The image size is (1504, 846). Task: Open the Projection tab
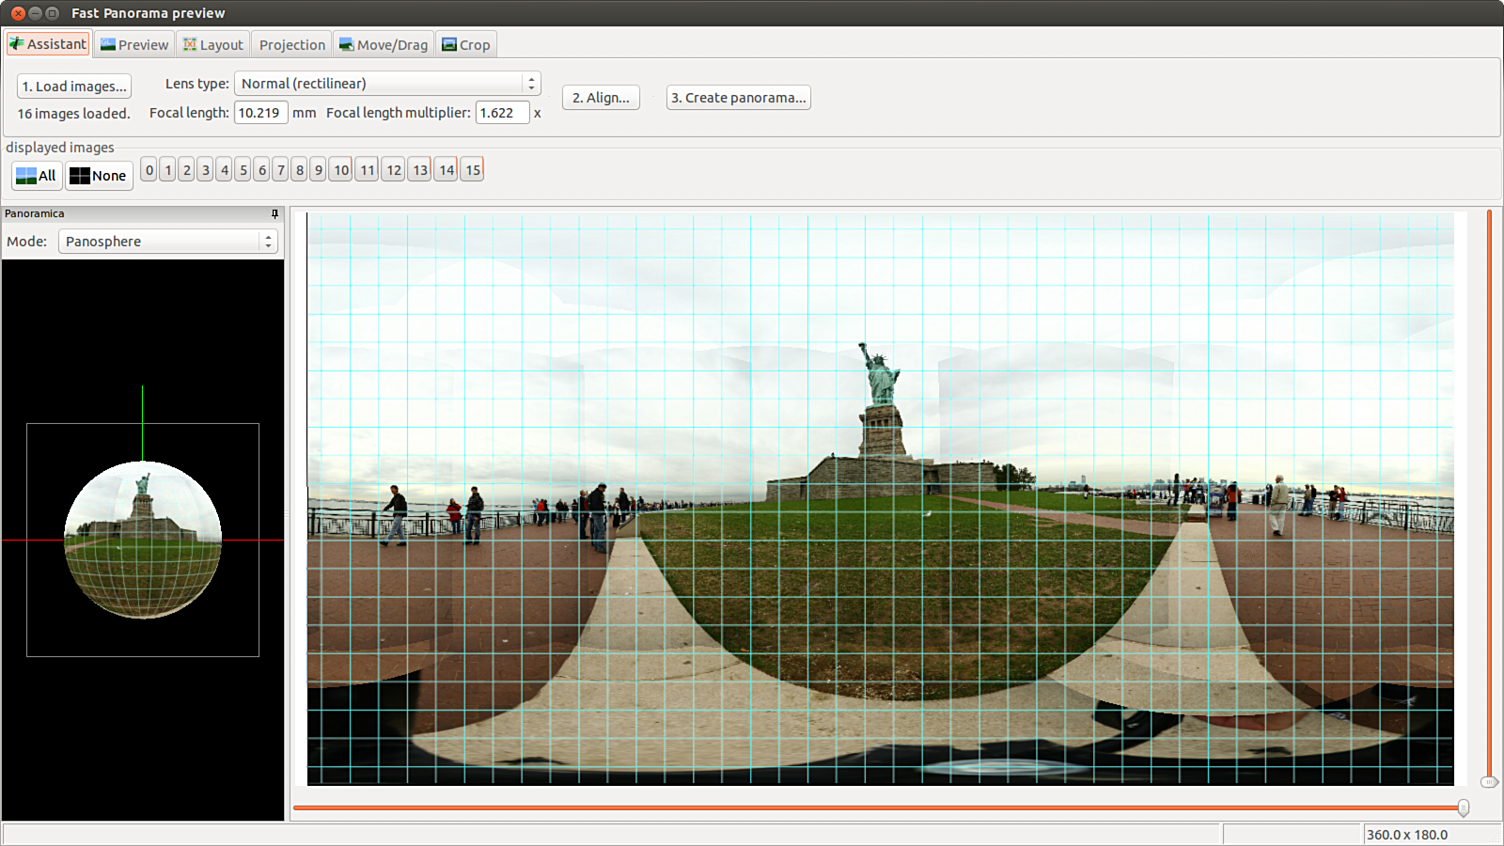tap(292, 45)
